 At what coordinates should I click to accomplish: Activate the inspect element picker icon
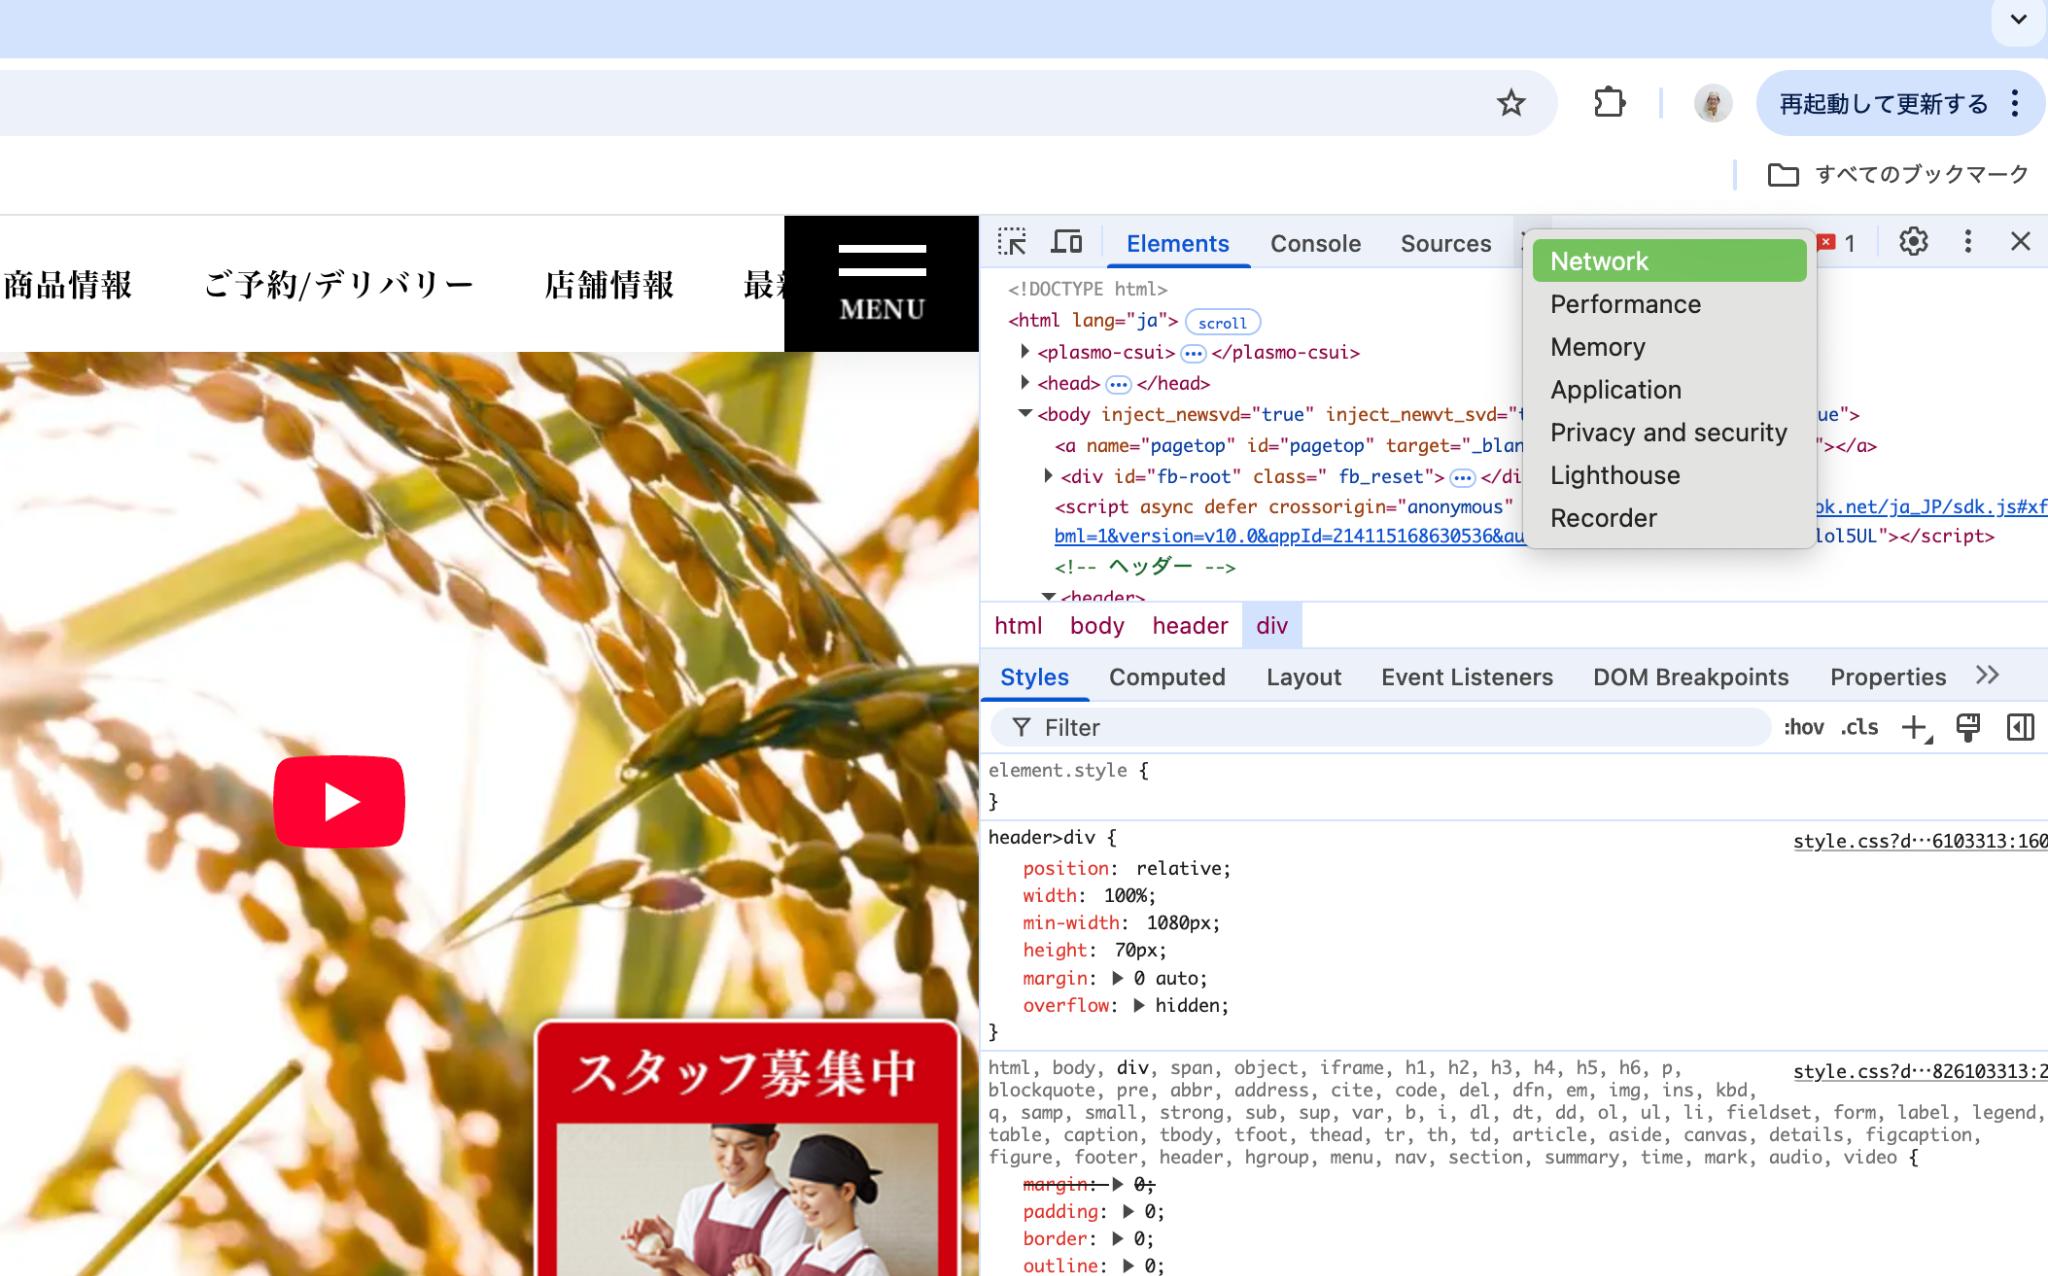(1012, 242)
